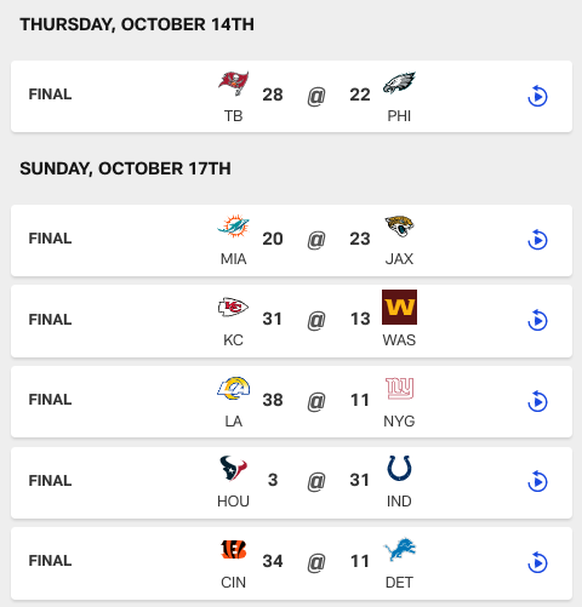
Task: Click the Houston Texans logo
Action: pyautogui.click(x=233, y=468)
